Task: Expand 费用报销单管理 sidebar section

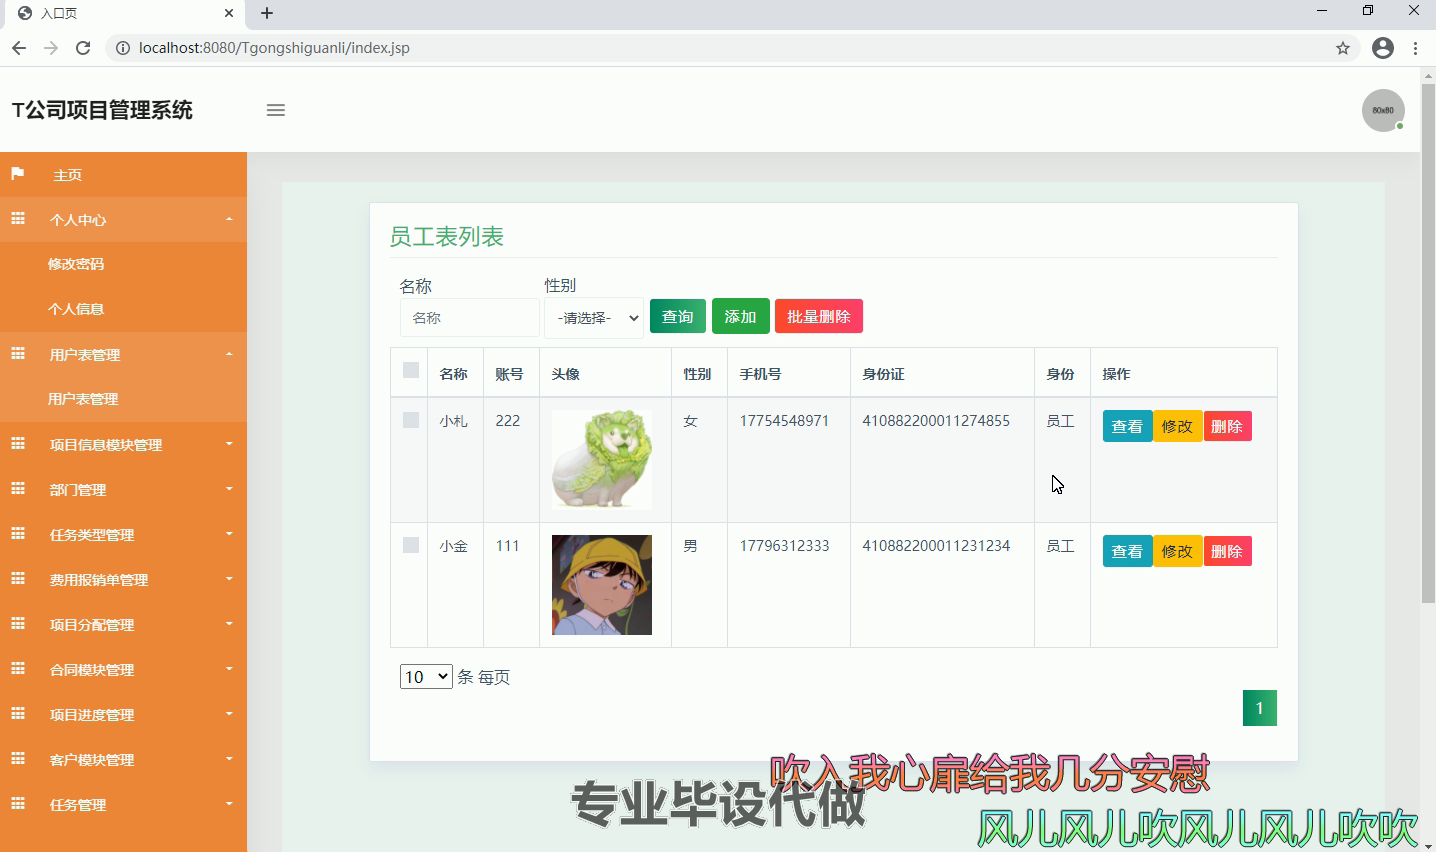Action: (x=123, y=579)
